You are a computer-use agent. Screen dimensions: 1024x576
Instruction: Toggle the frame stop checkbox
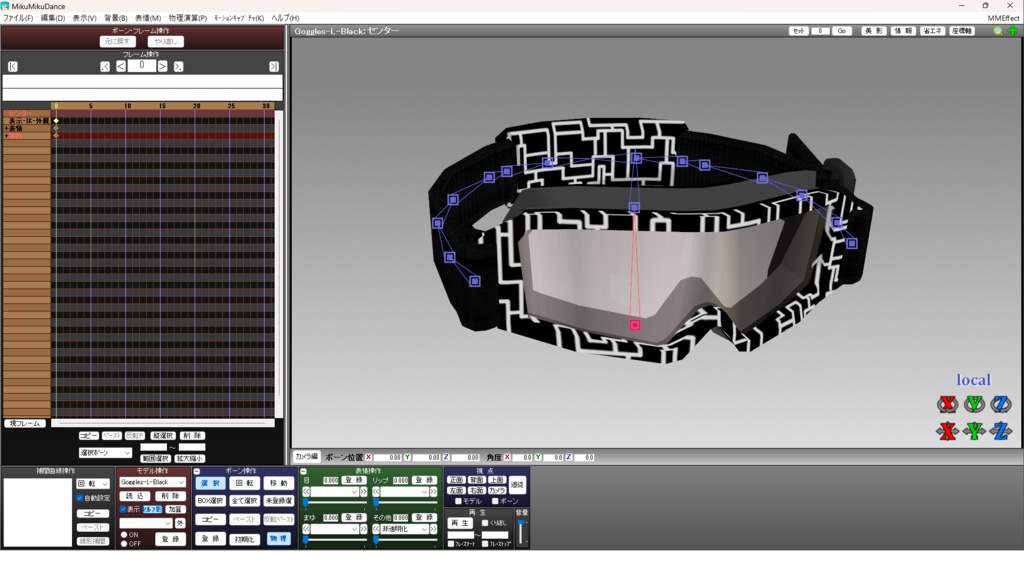(x=485, y=543)
